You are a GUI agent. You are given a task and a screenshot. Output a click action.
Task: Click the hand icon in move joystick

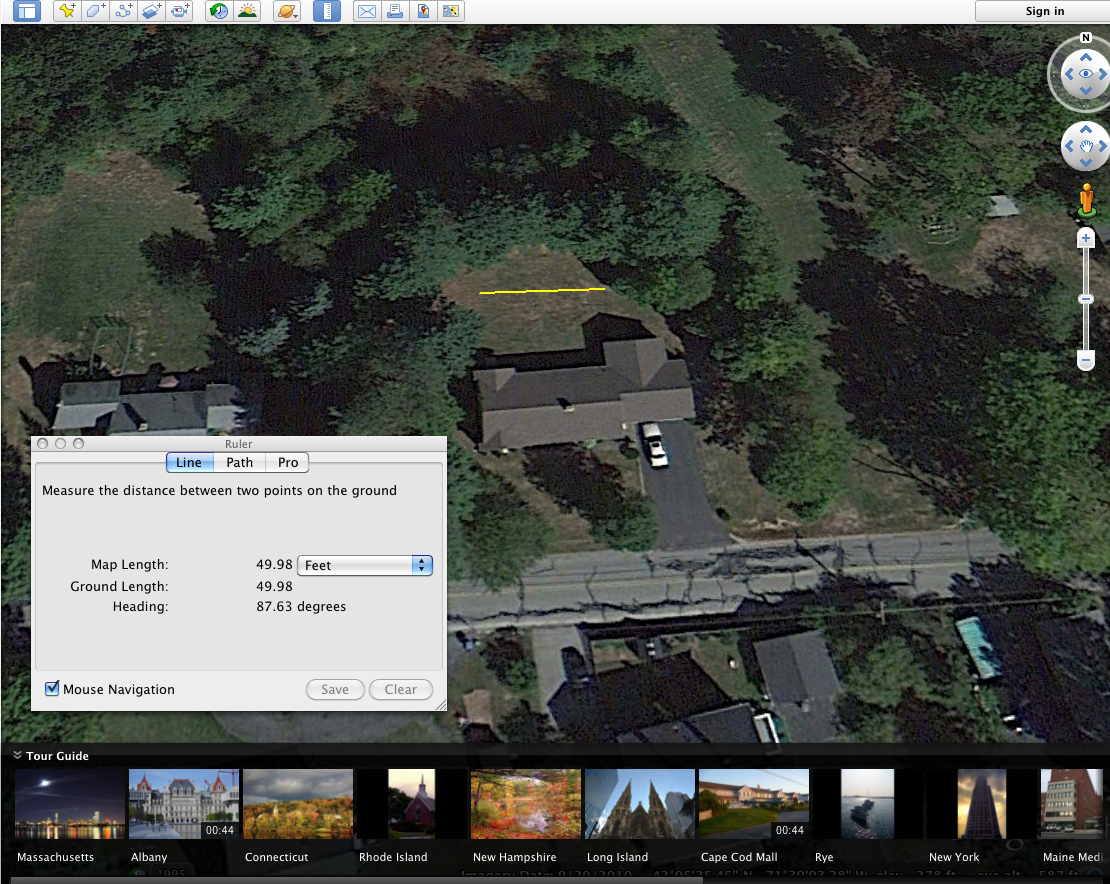(x=1086, y=146)
